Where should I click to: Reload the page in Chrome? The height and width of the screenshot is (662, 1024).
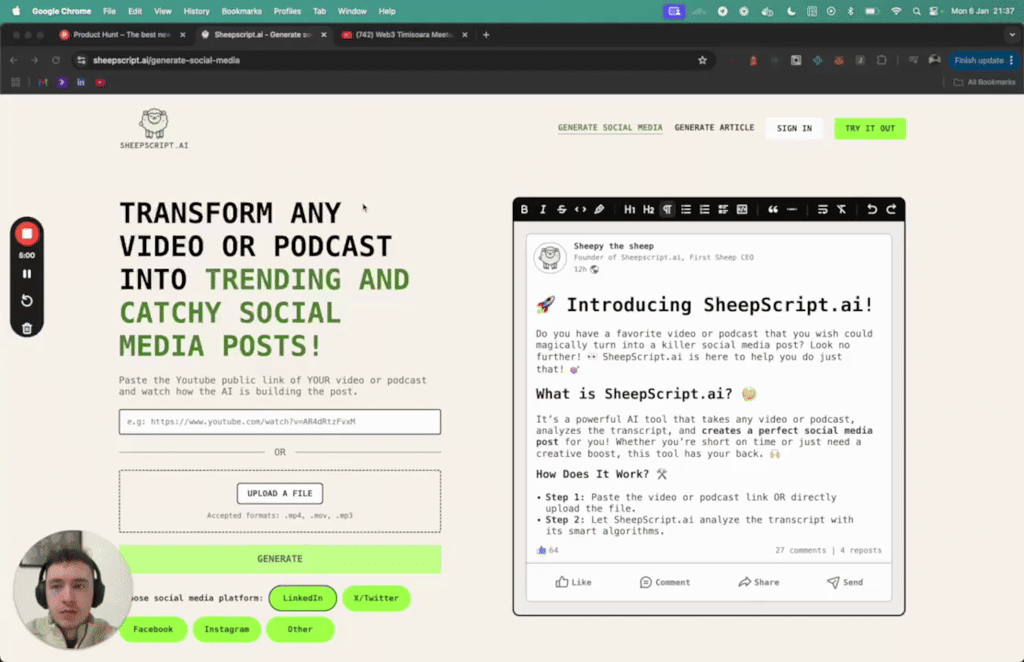point(56,60)
